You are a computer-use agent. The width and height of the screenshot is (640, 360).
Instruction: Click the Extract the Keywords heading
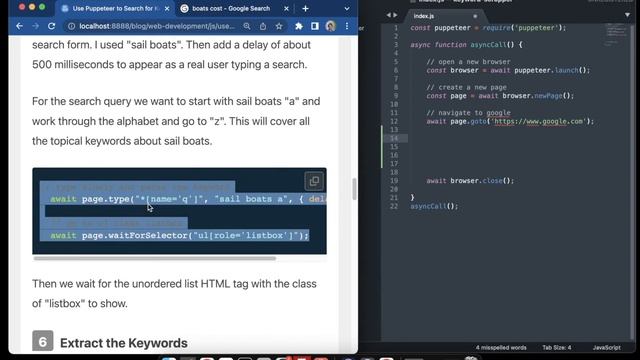[x=124, y=343]
